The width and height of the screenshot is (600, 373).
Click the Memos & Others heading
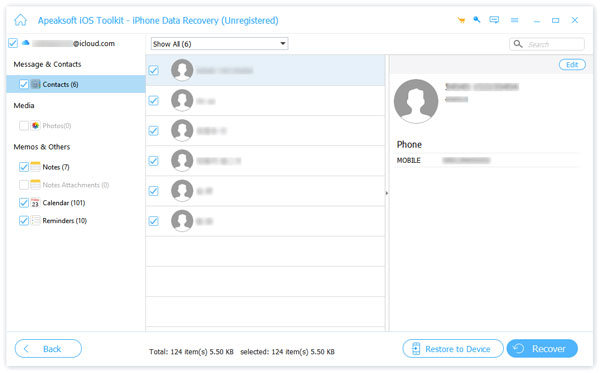click(x=42, y=147)
